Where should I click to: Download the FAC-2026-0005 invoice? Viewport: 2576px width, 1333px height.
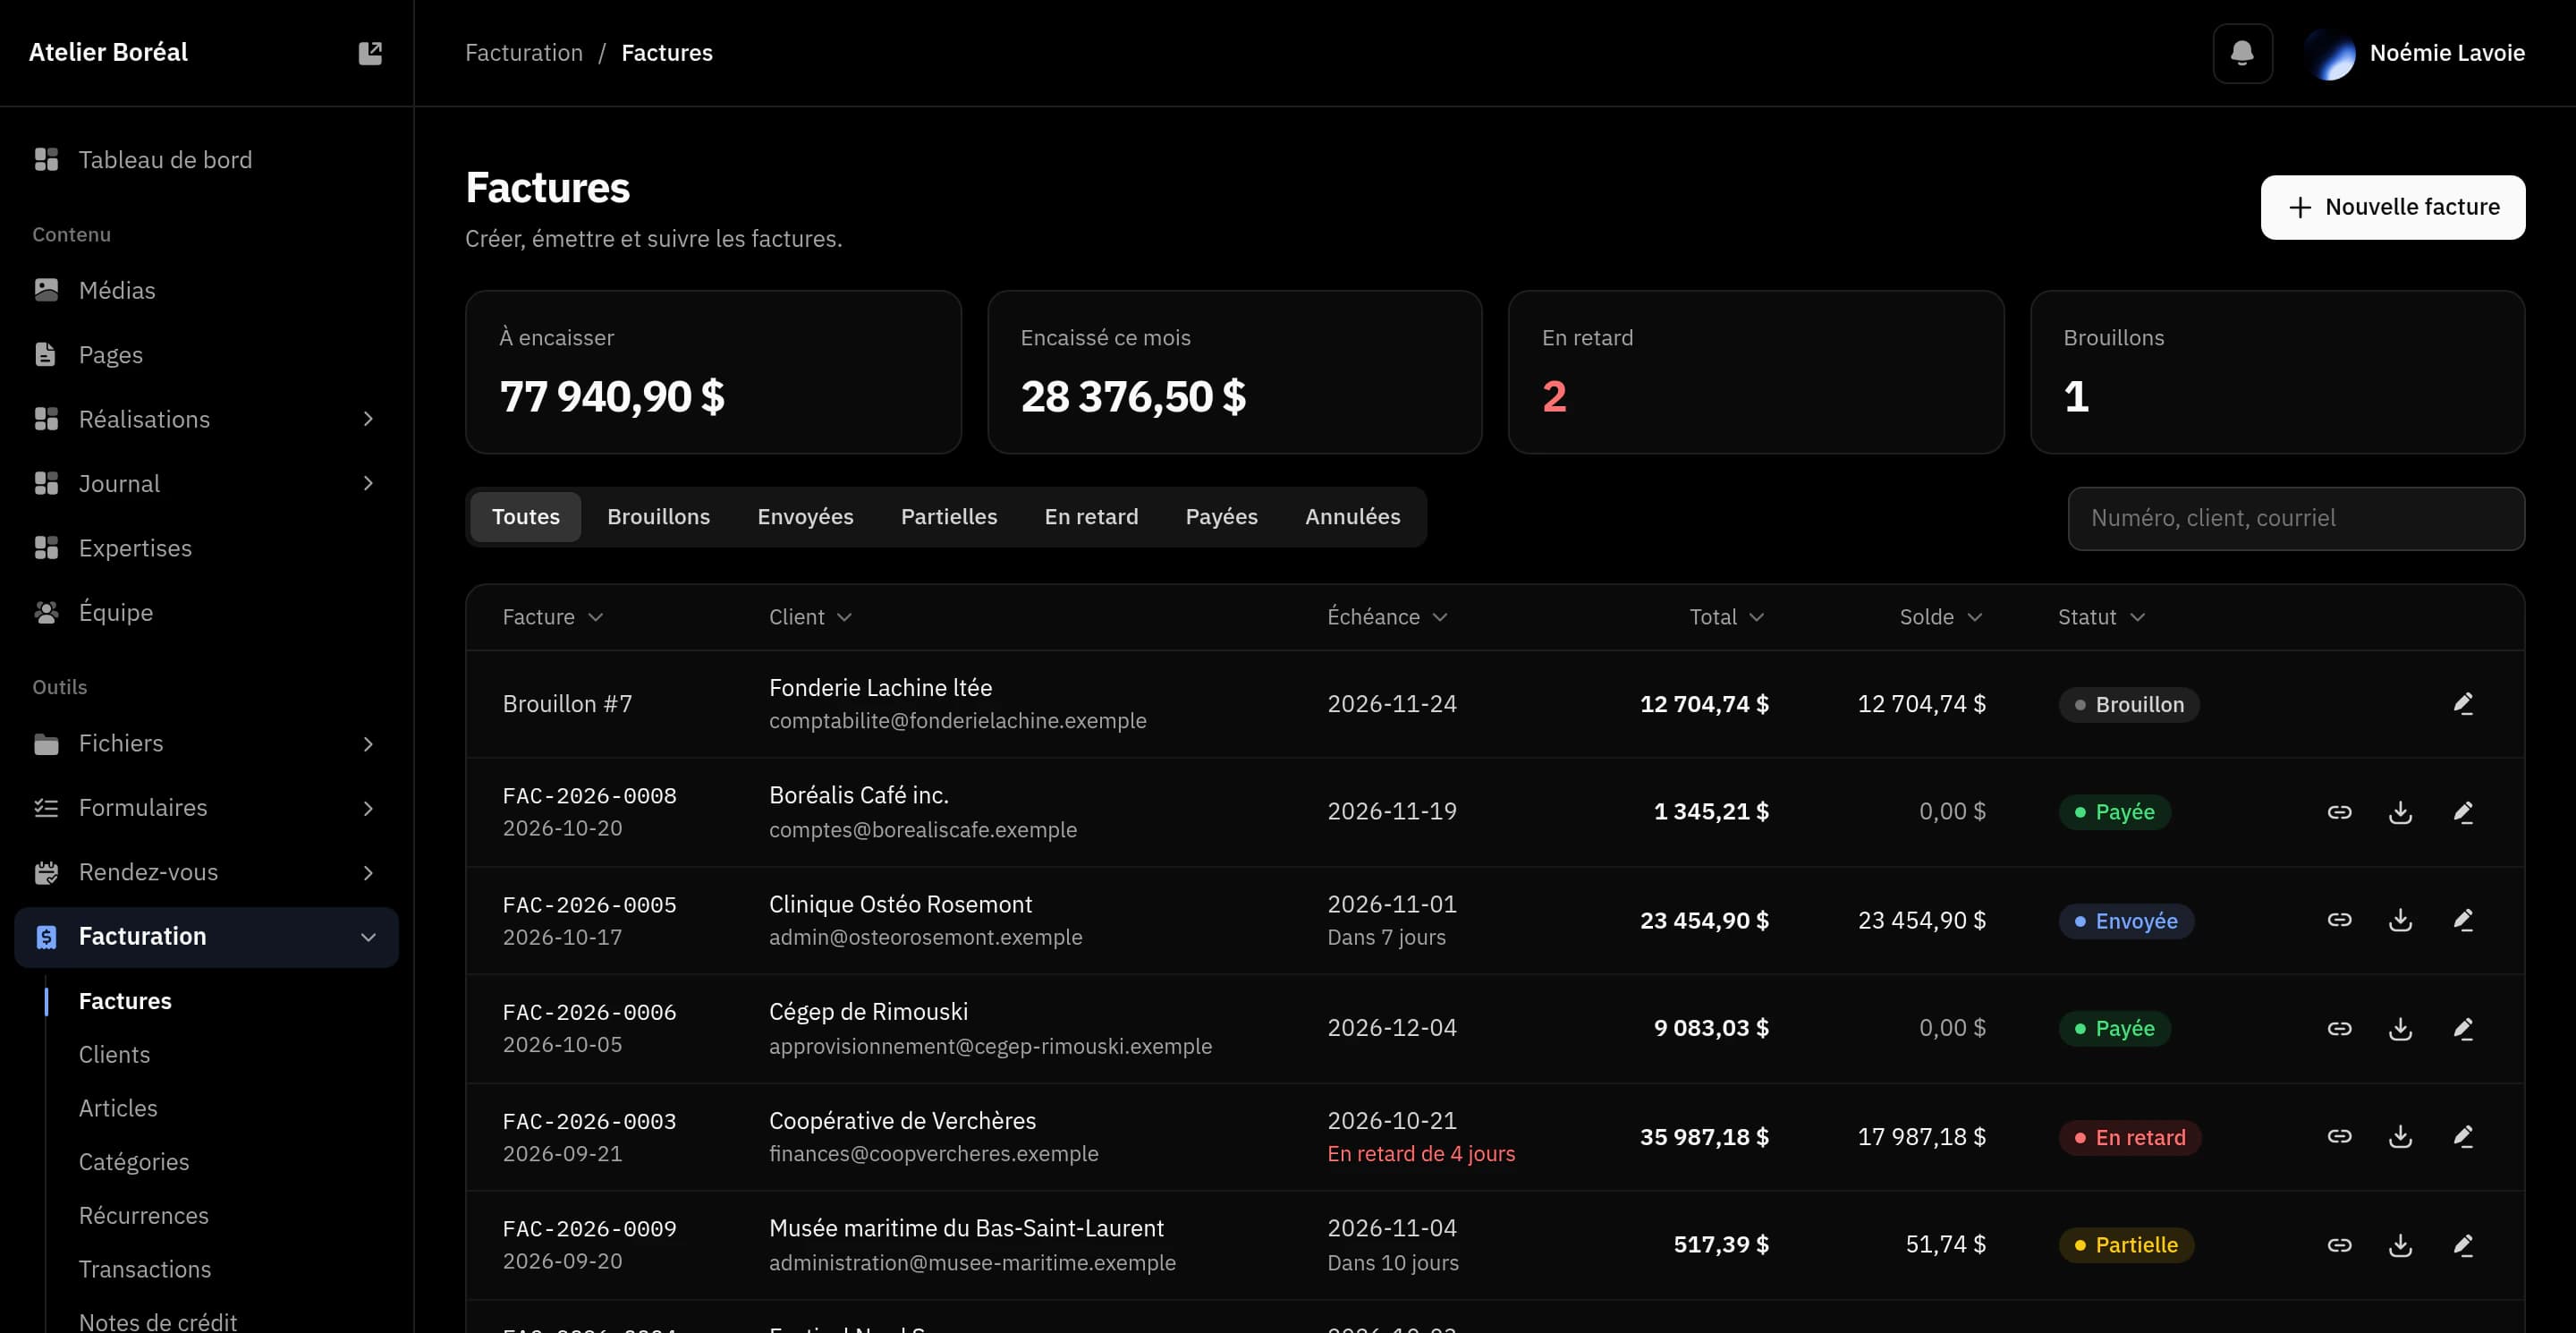click(x=2400, y=920)
